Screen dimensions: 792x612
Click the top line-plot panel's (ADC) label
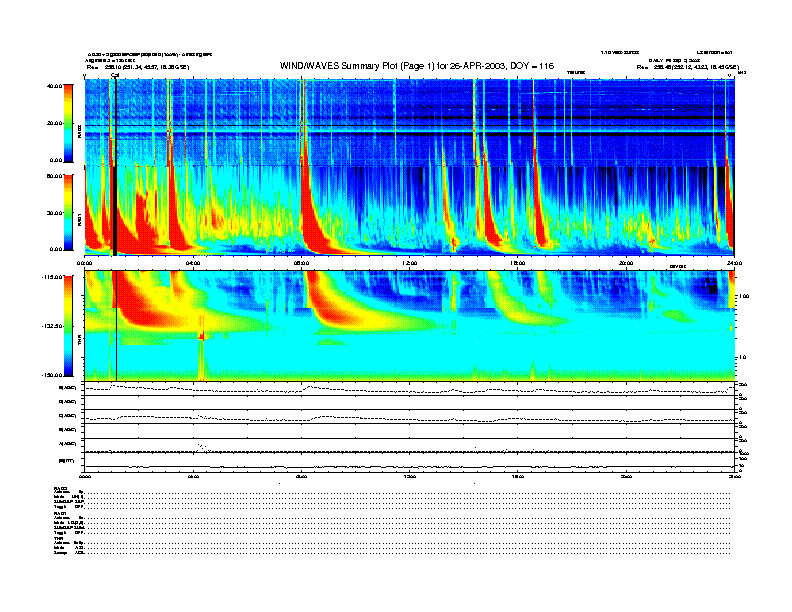pos(68,388)
